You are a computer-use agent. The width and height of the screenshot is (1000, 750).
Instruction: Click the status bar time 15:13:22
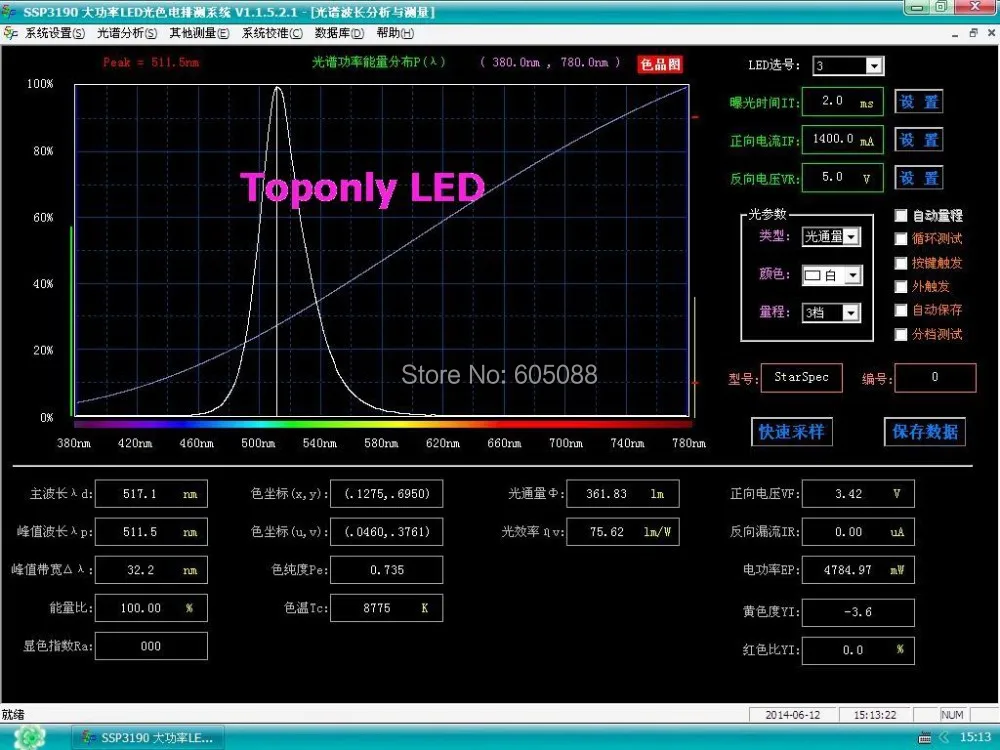coord(875,715)
